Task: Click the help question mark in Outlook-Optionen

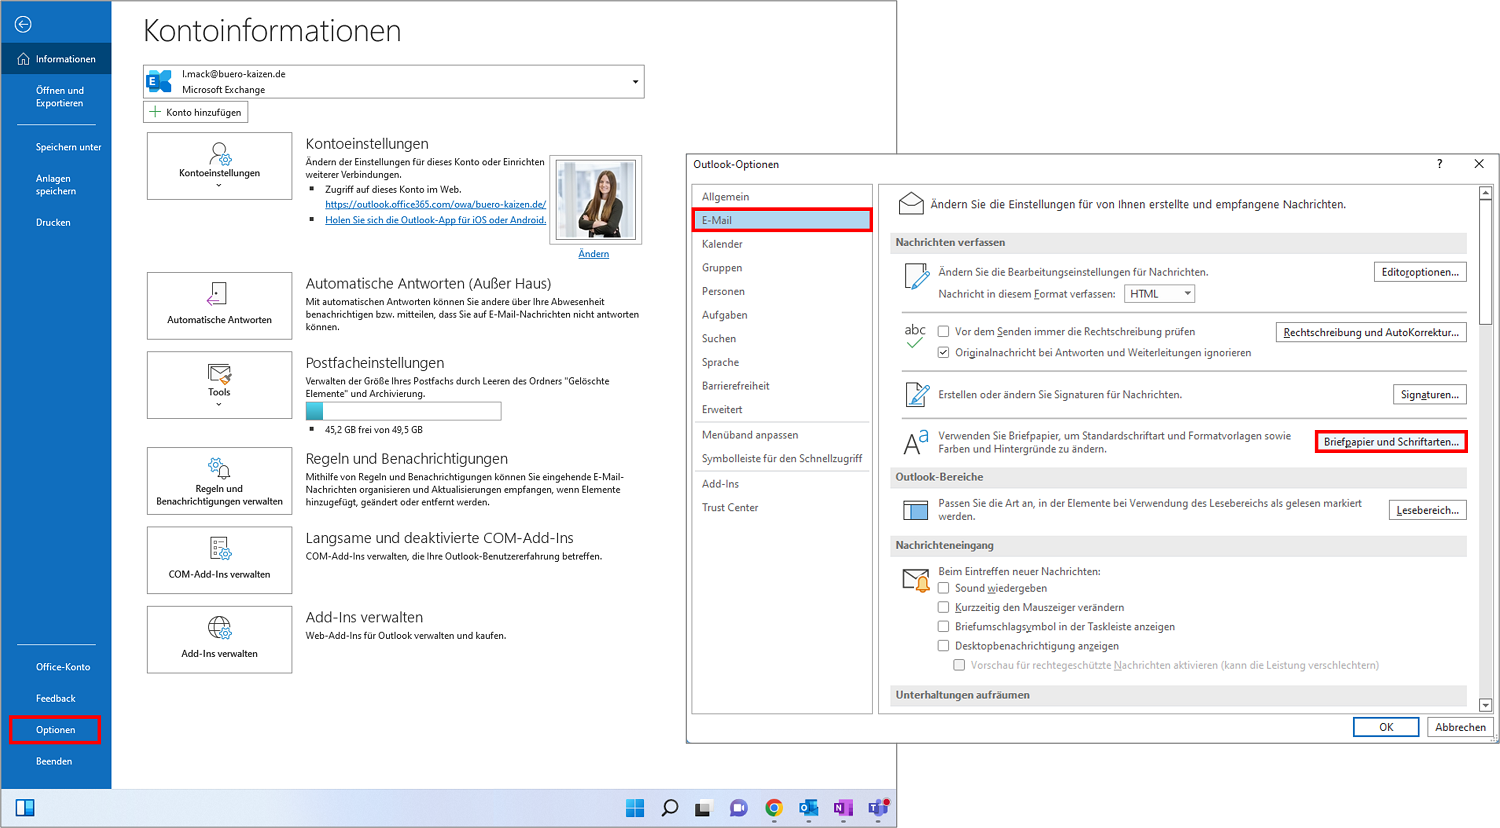Action: 1439,164
